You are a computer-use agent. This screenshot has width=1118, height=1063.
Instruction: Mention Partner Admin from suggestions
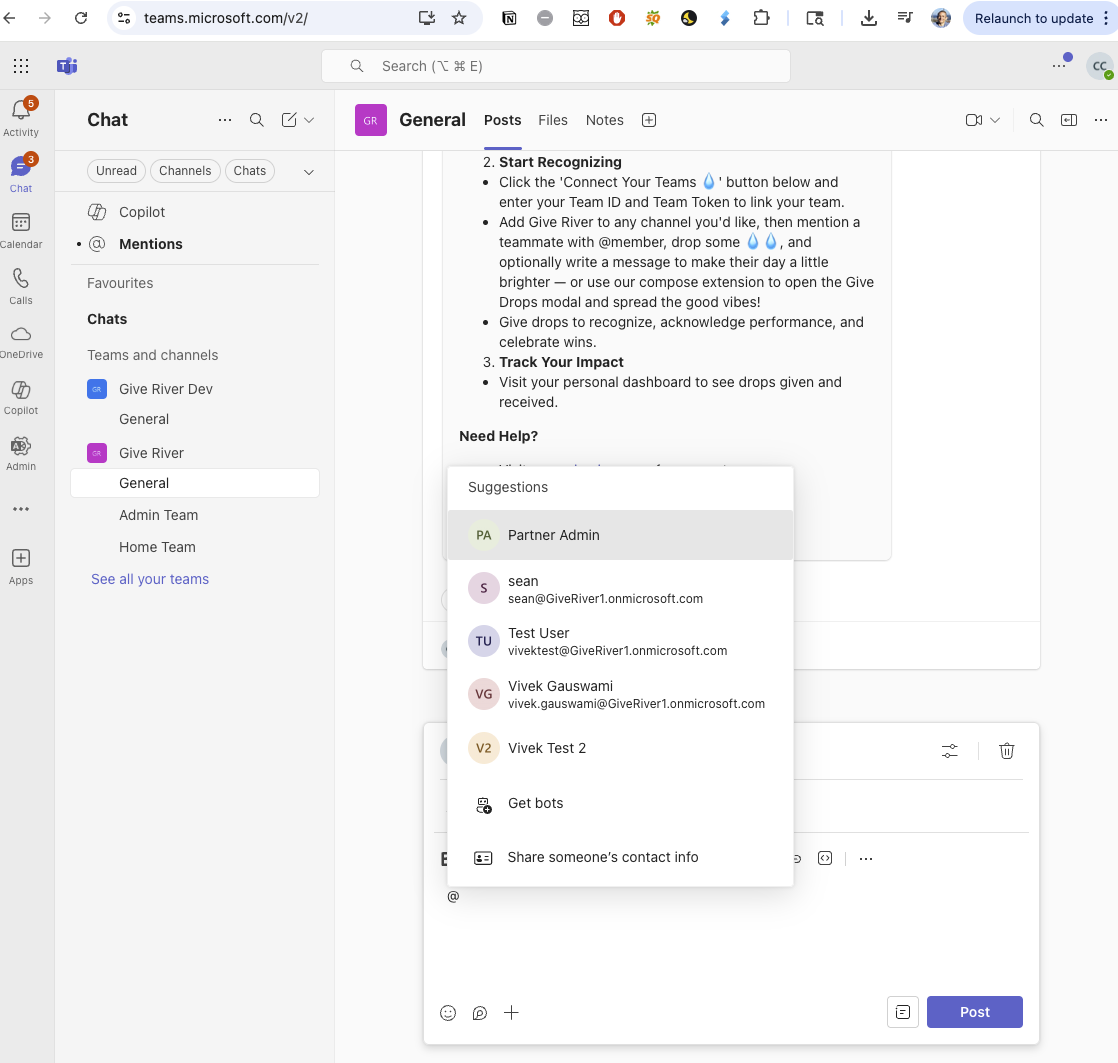point(620,535)
